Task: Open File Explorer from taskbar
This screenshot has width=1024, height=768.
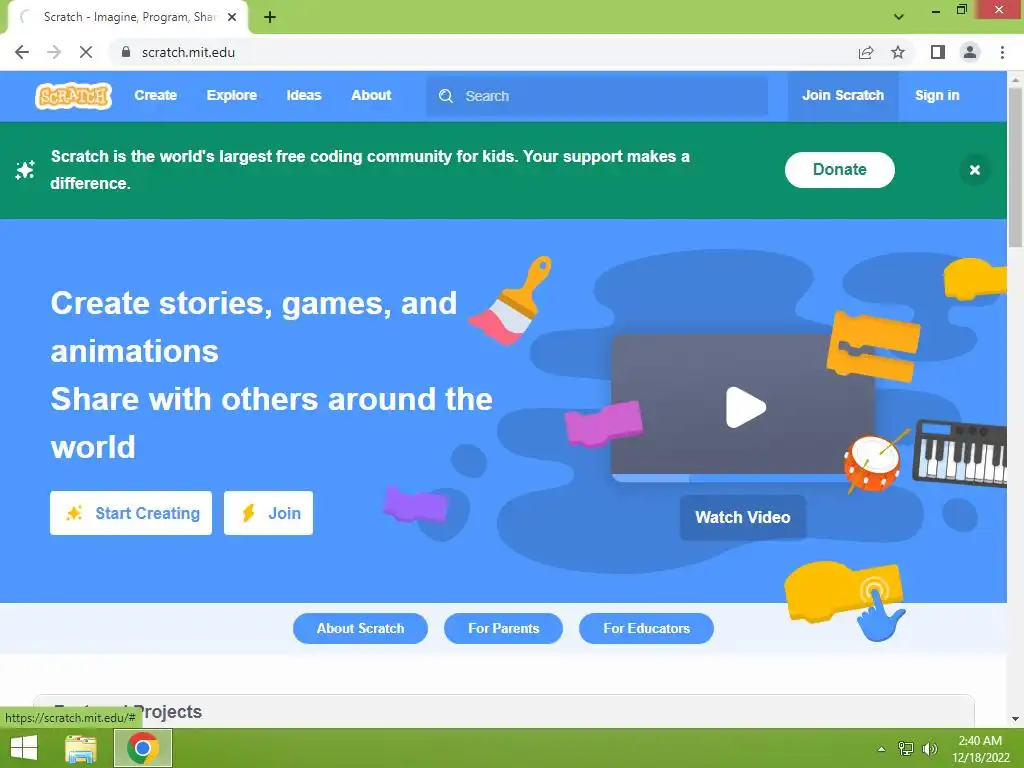Action: (x=81, y=748)
